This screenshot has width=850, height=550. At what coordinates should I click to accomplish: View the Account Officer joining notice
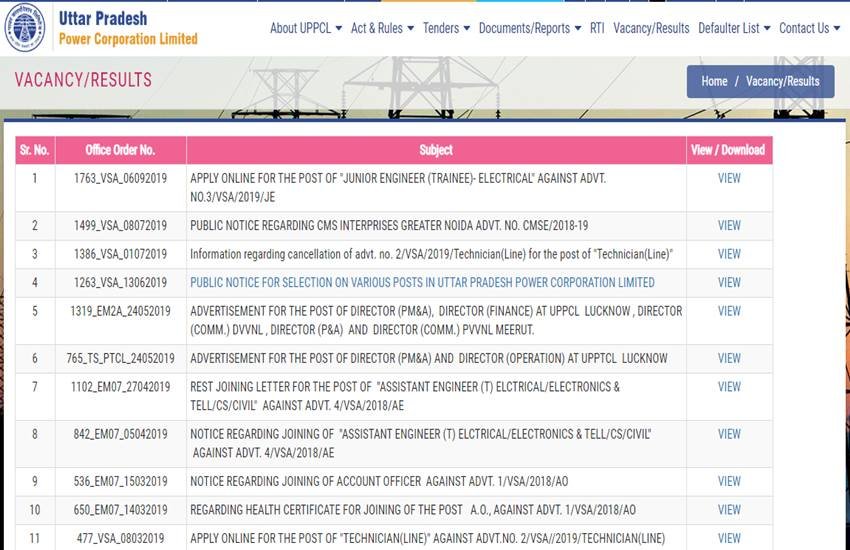(729, 481)
